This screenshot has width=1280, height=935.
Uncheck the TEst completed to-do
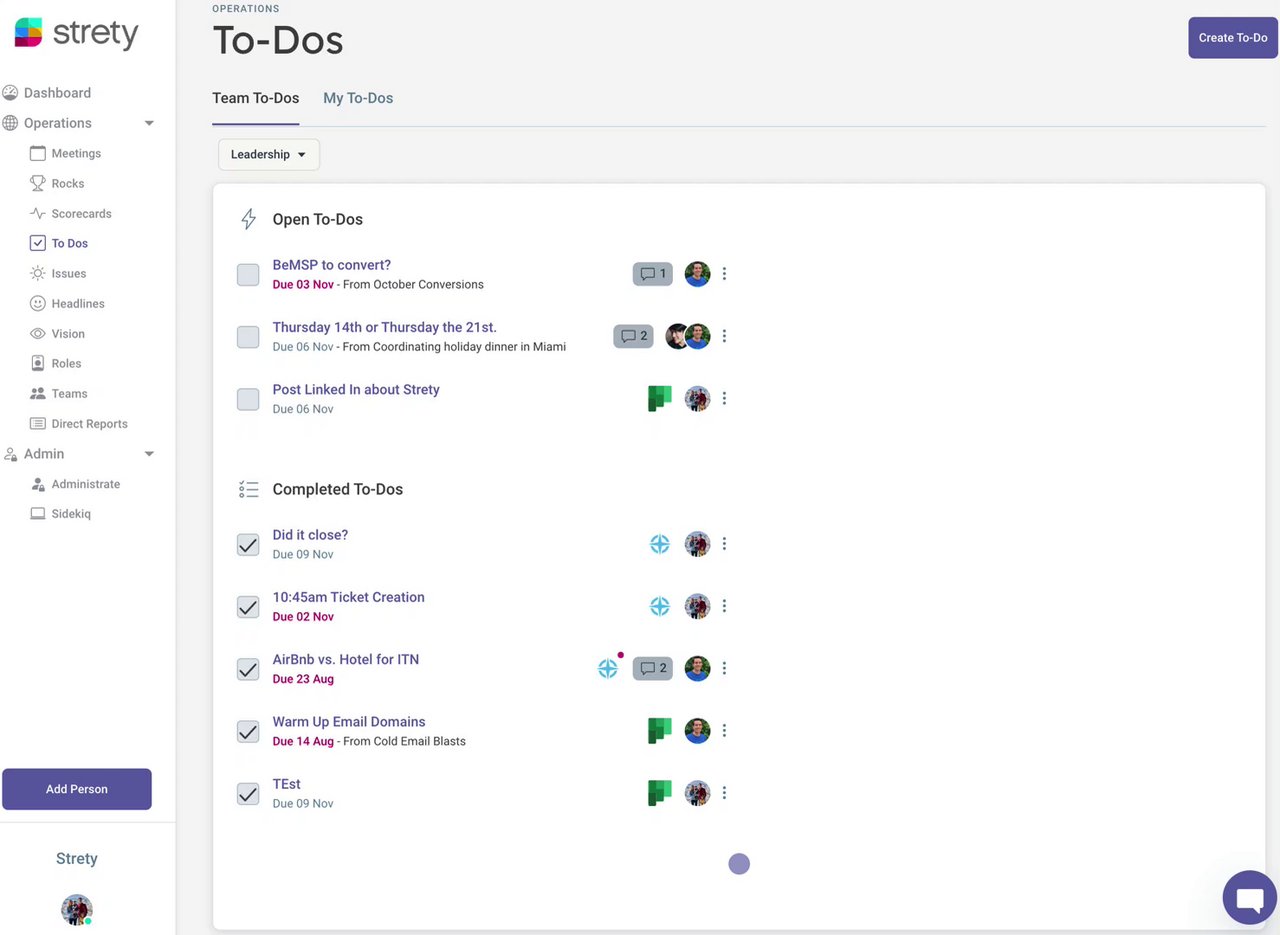248,794
